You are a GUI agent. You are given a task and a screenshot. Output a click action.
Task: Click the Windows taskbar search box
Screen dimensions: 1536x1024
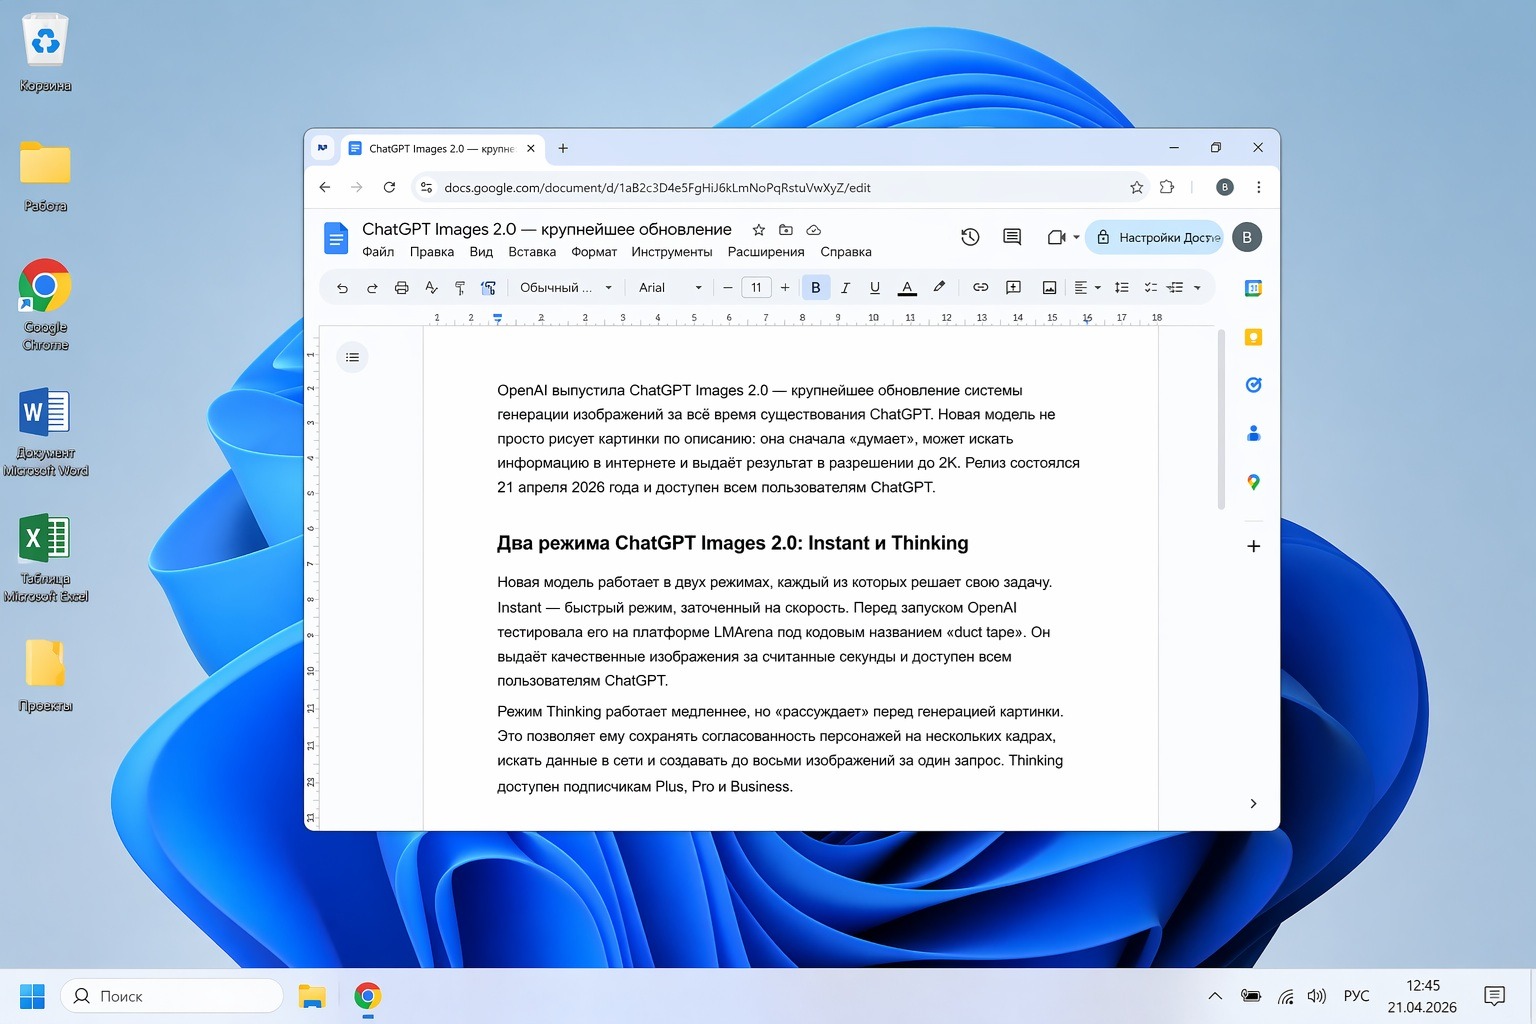pyautogui.click(x=172, y=996)
